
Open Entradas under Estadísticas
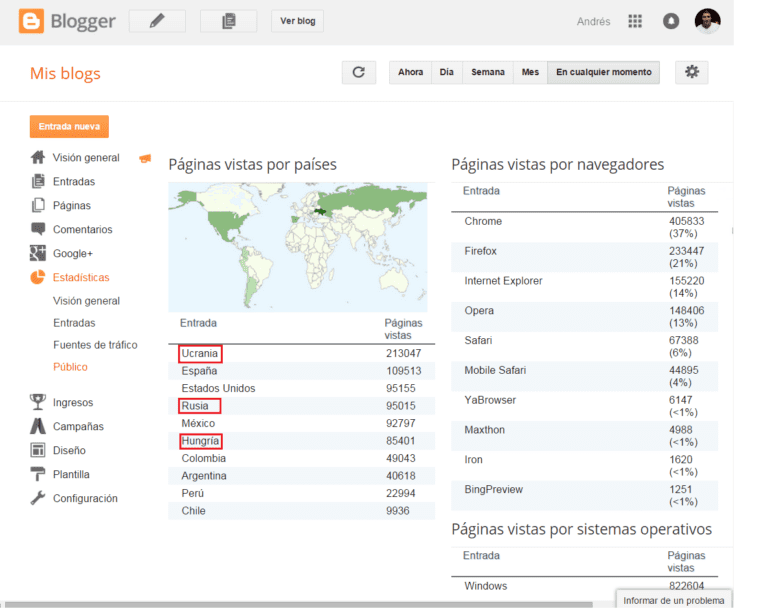(74, 323)
